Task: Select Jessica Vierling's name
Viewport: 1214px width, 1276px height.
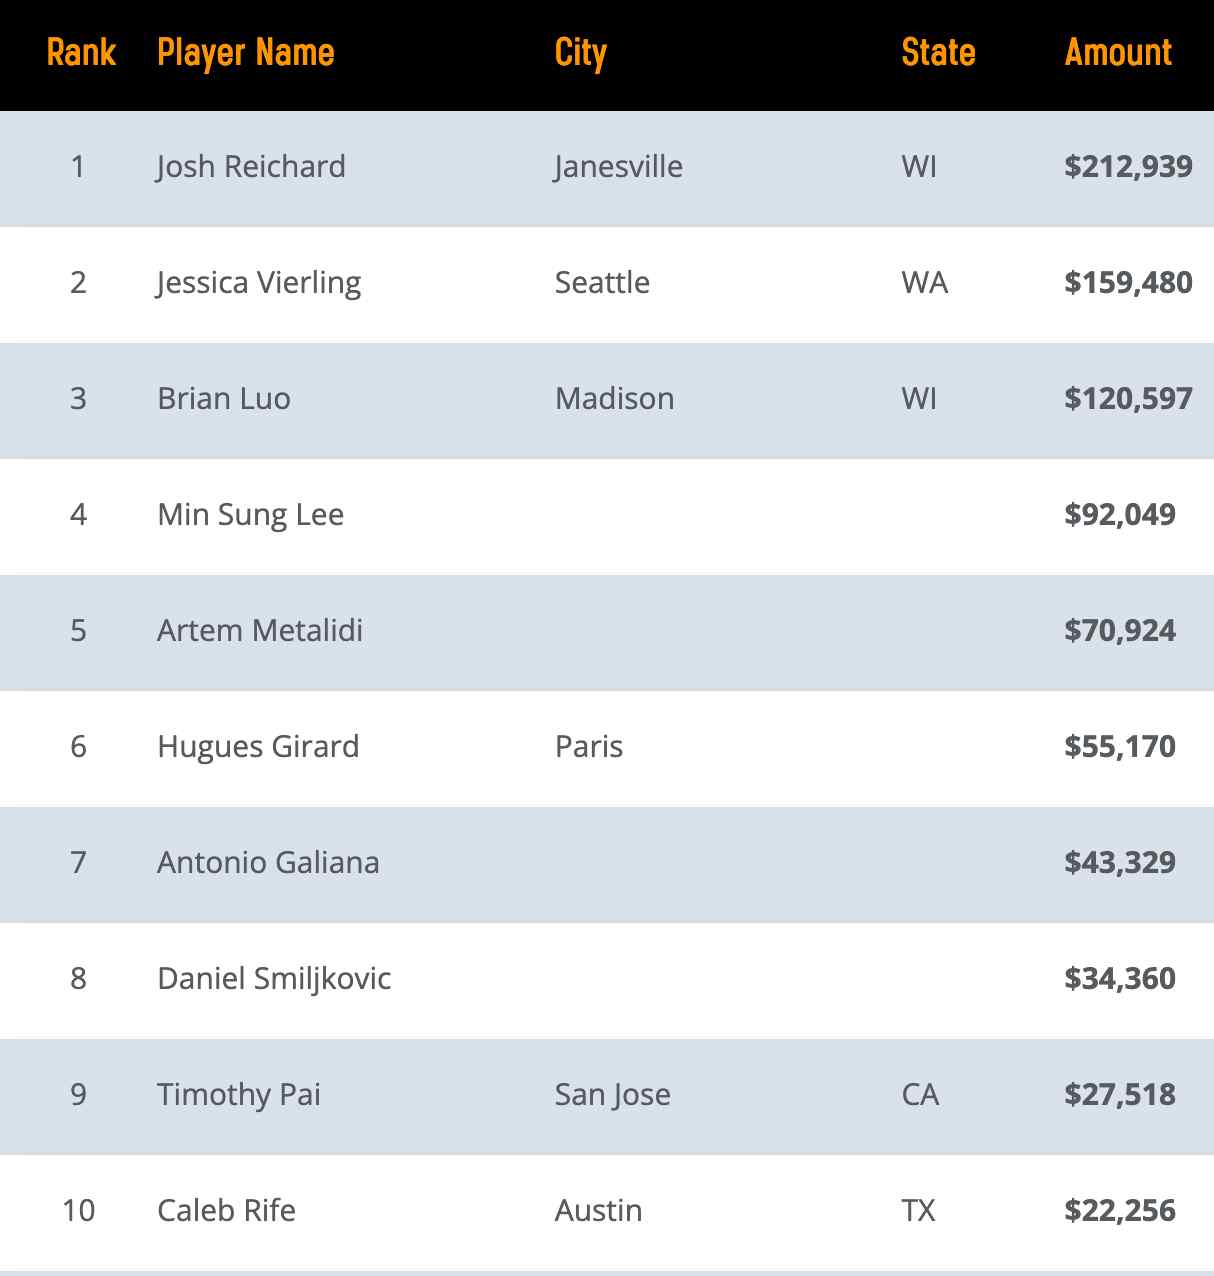Action: point(259,283)
